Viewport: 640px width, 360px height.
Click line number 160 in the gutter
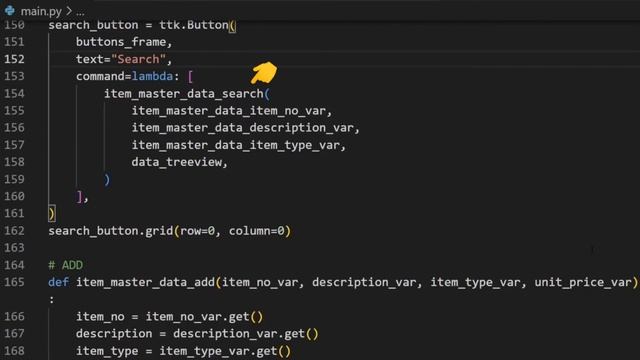pyautogui.click(x=14, y=196)
